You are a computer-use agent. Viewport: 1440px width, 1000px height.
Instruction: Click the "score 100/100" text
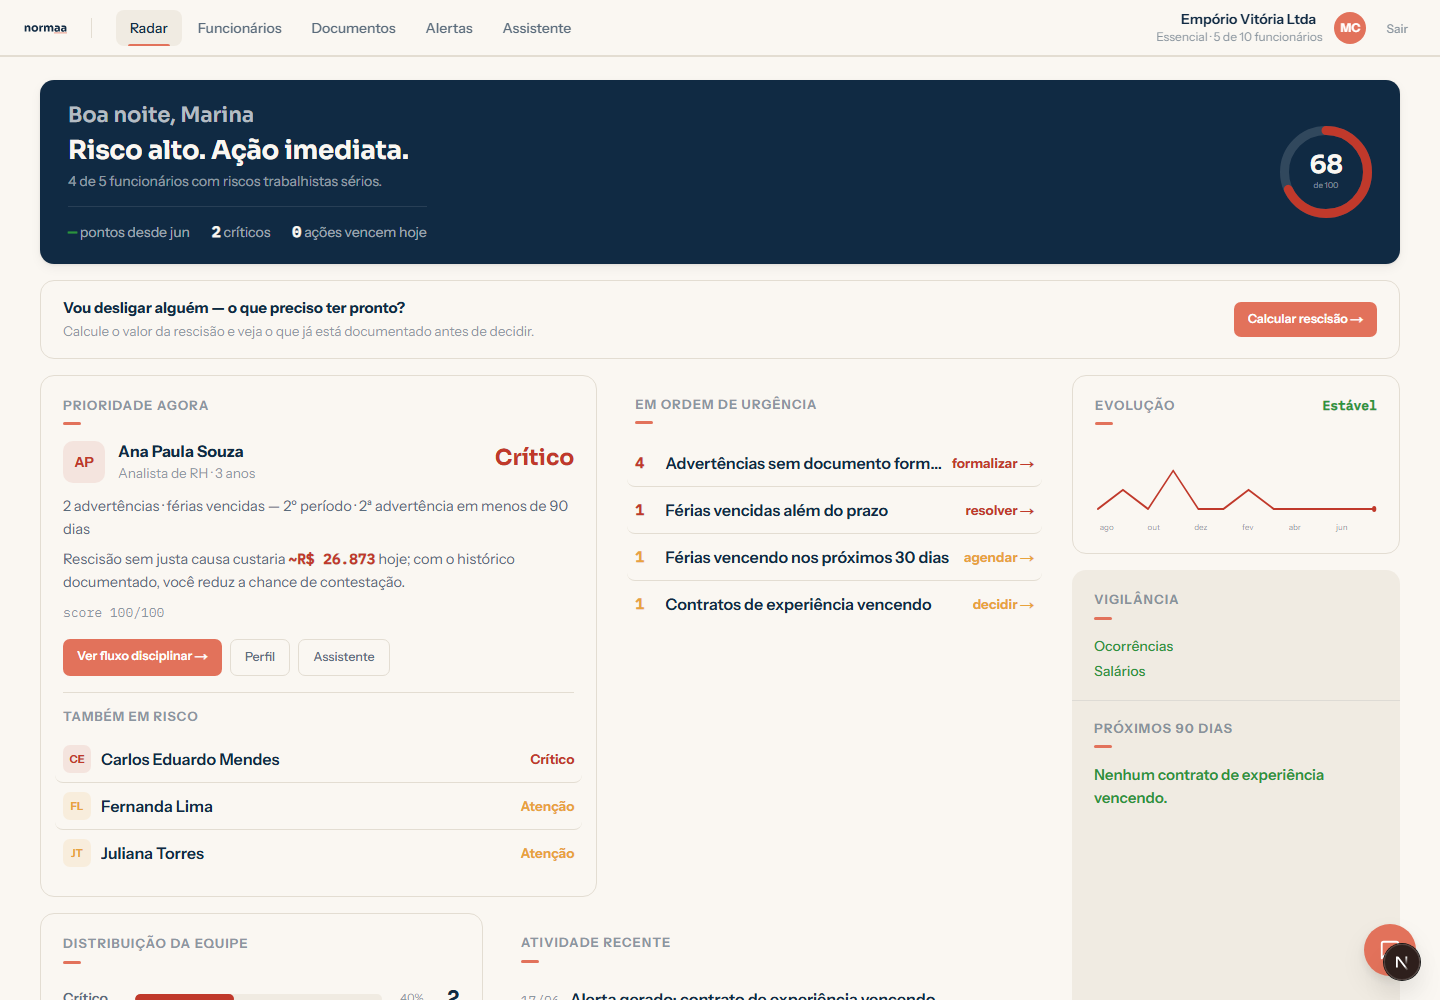[x=114, y=613]
